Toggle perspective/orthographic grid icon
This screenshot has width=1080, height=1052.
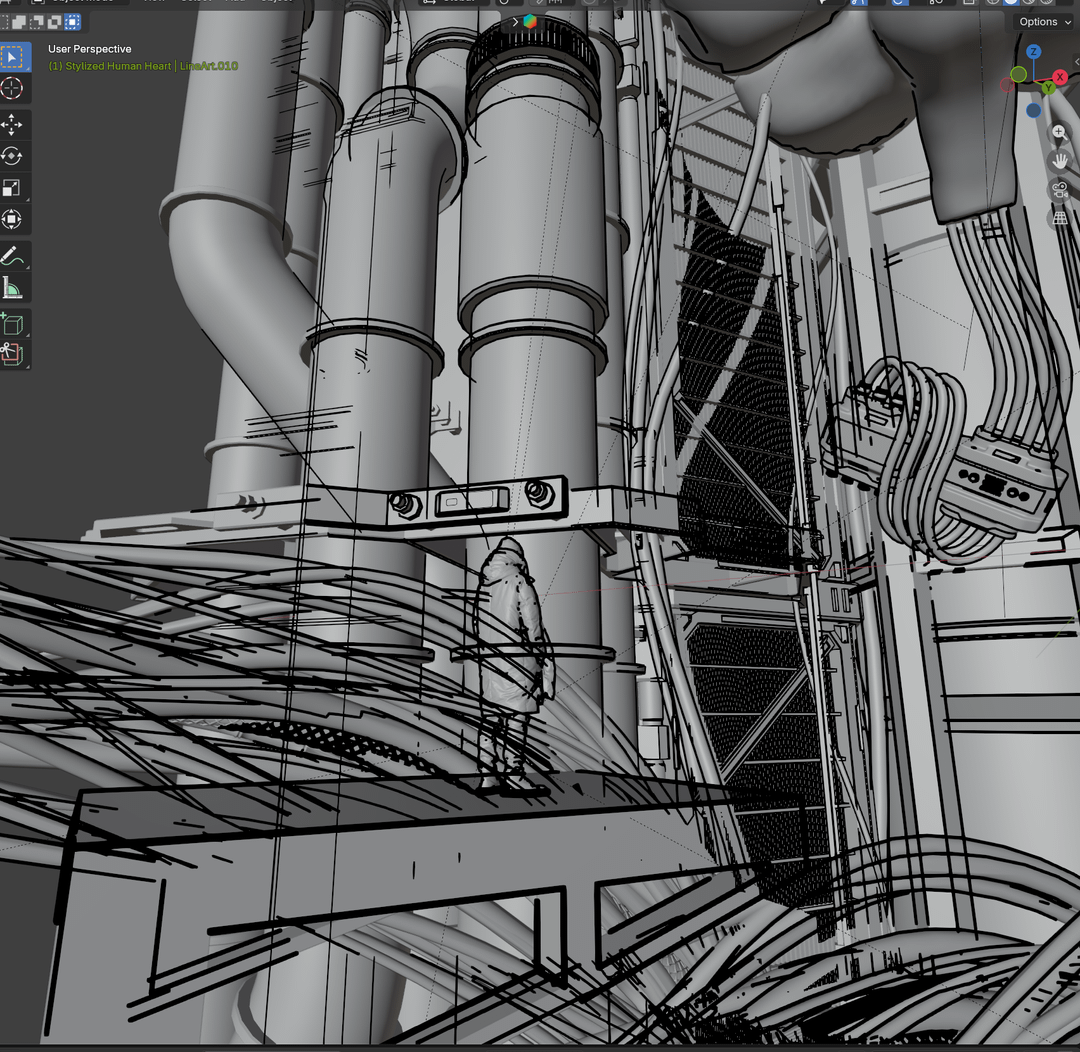[1060, 218]
